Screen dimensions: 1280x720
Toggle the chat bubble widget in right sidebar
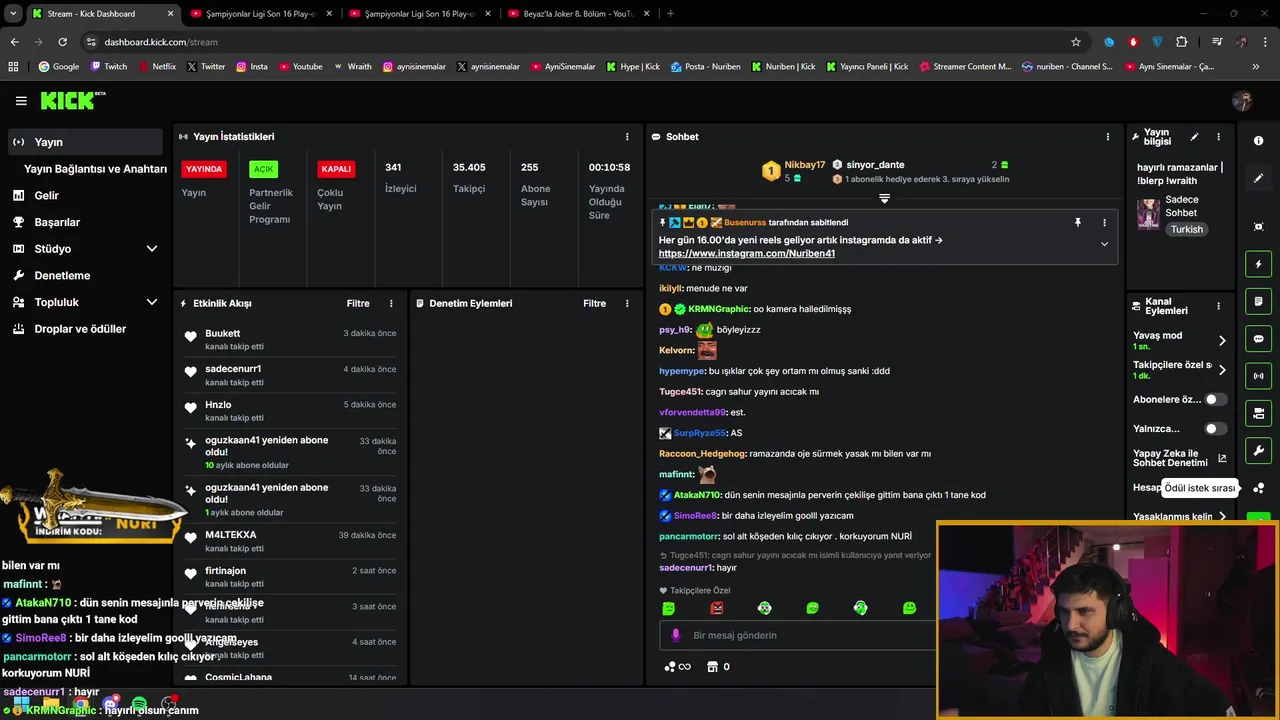[x=1258, y=339]
